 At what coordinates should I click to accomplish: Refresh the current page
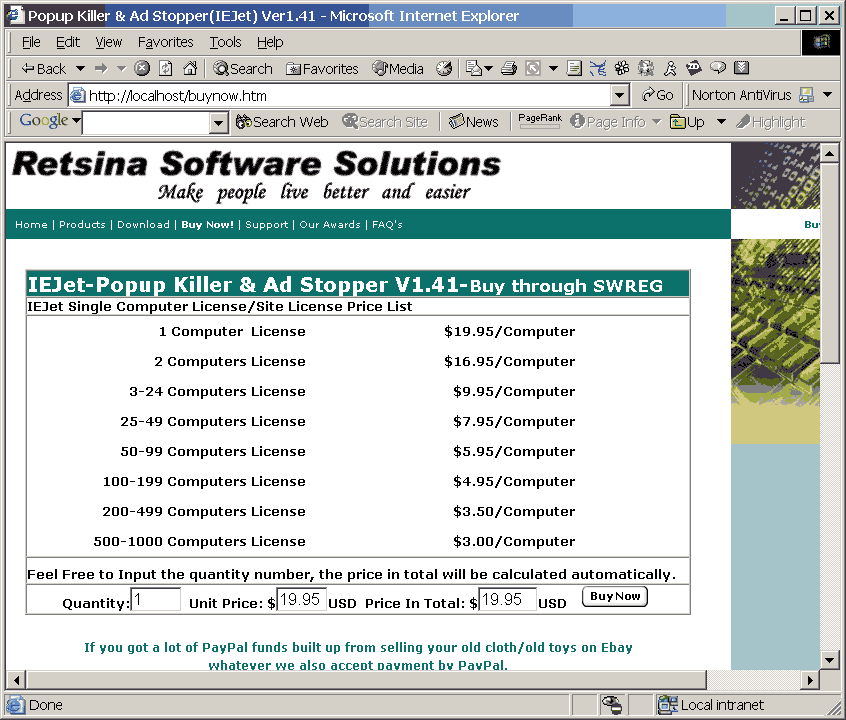(x=166, y=68)
